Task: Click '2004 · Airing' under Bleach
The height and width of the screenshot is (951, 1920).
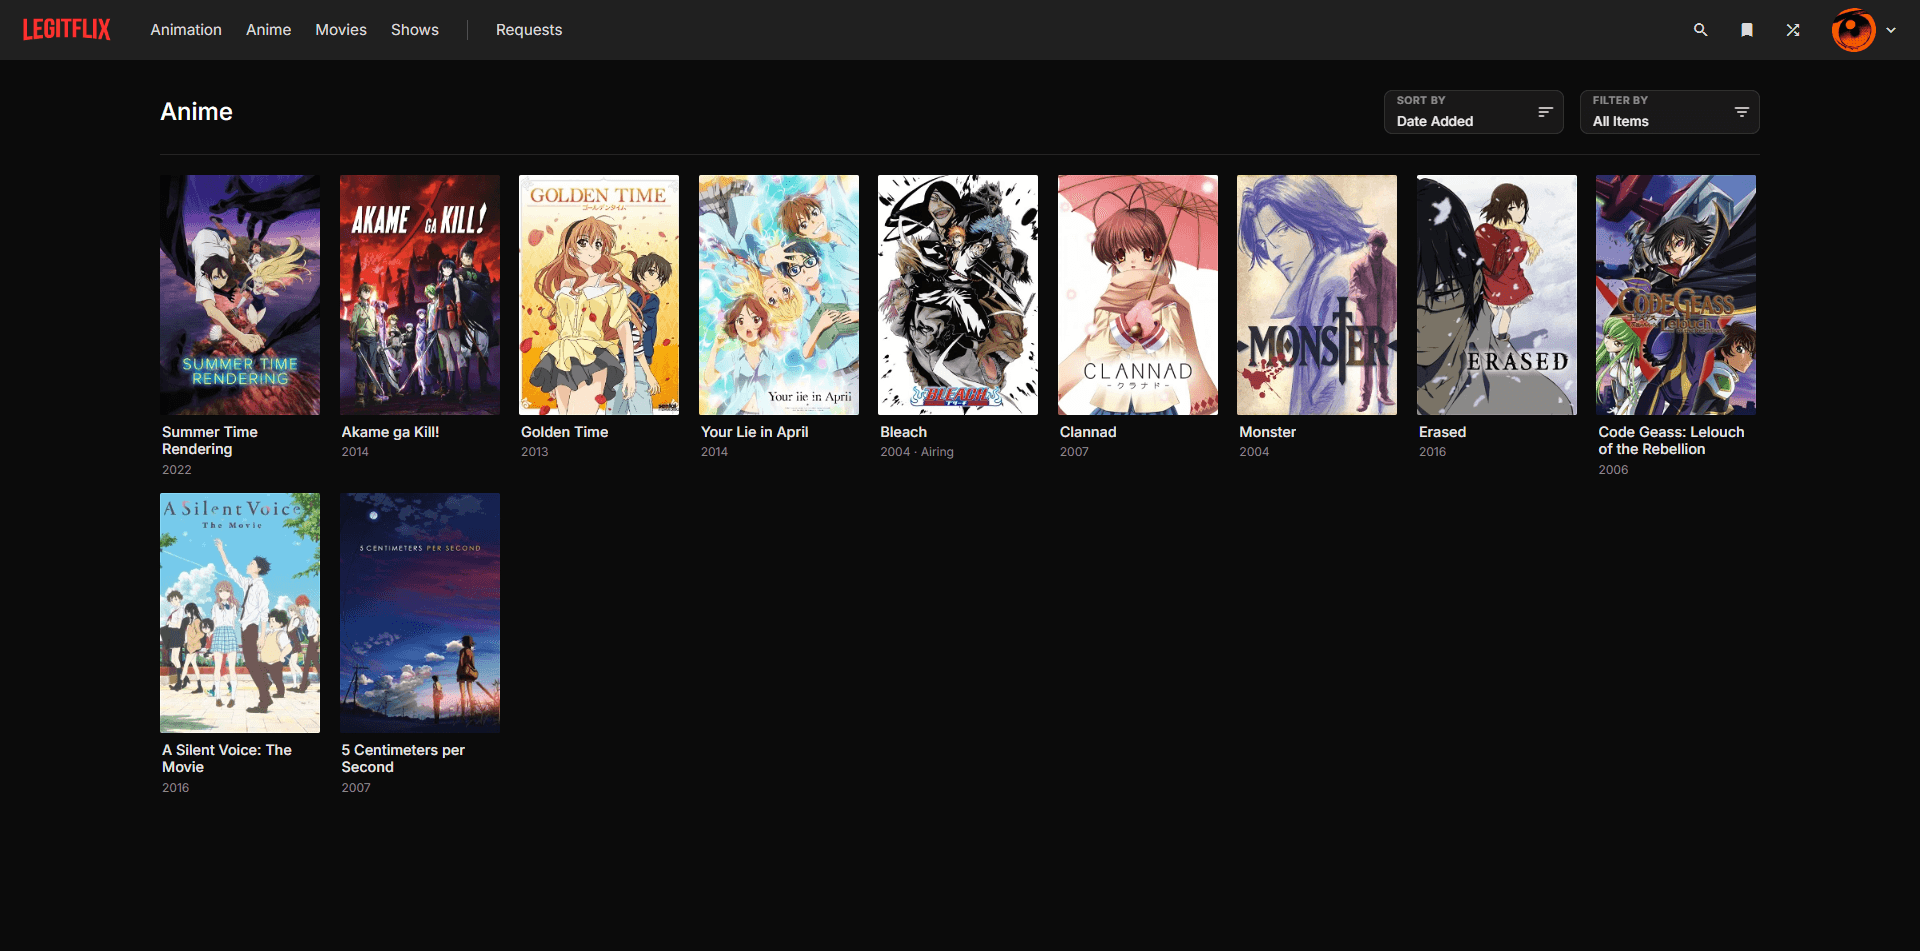Action: pyautogui.click(x=917, y=452)
